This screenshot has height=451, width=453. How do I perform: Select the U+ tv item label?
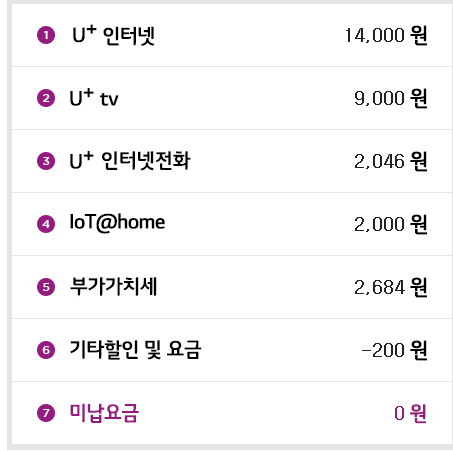click(x=94, y=98)
